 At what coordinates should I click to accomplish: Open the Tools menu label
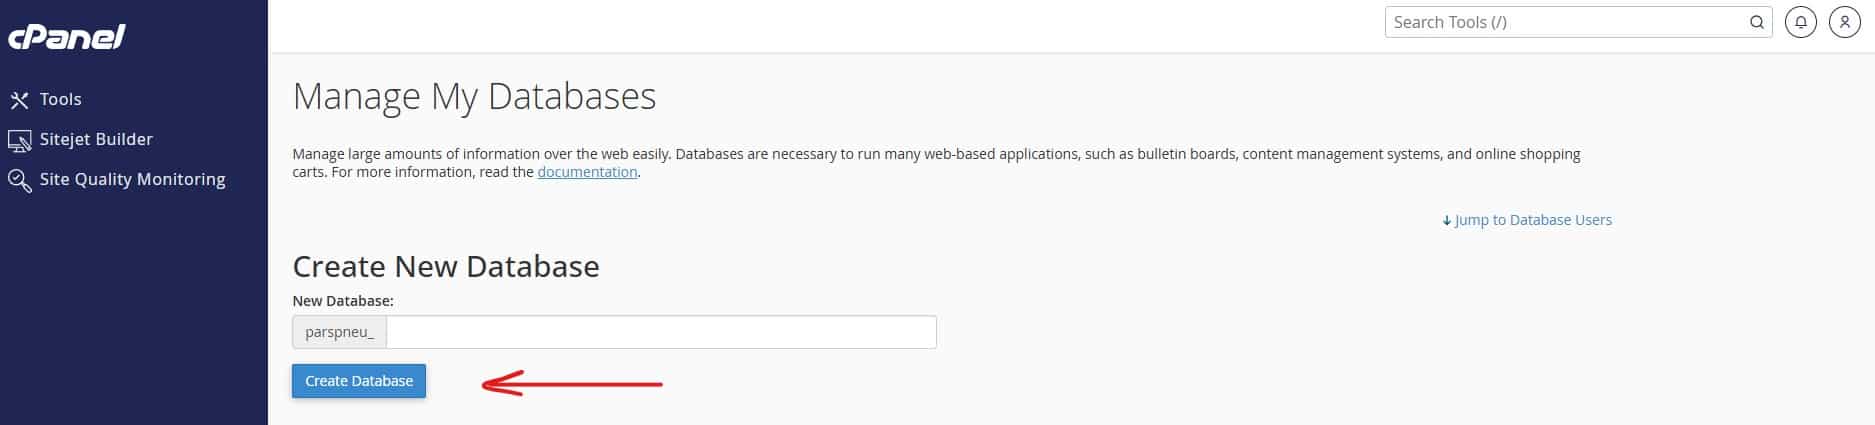click(61, 99)
